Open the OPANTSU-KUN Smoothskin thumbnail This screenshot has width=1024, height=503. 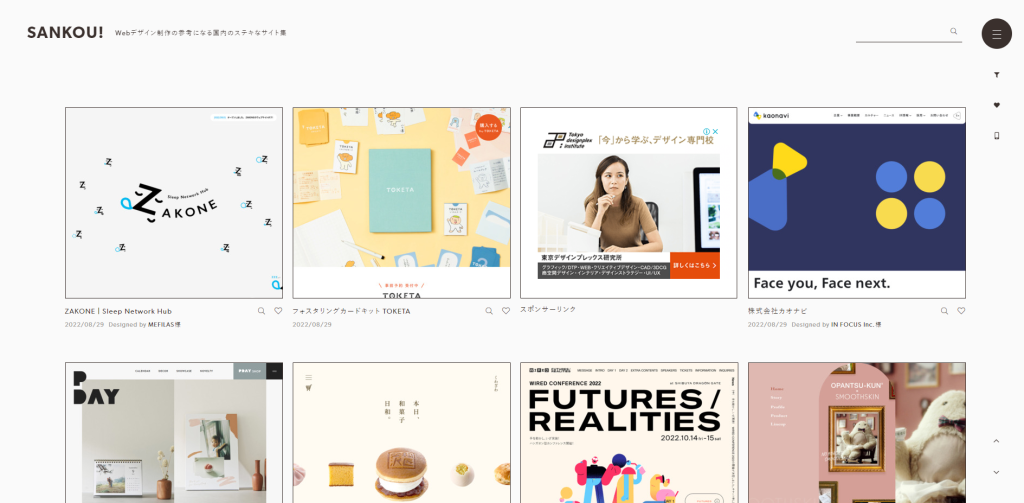tap(857, 432)
